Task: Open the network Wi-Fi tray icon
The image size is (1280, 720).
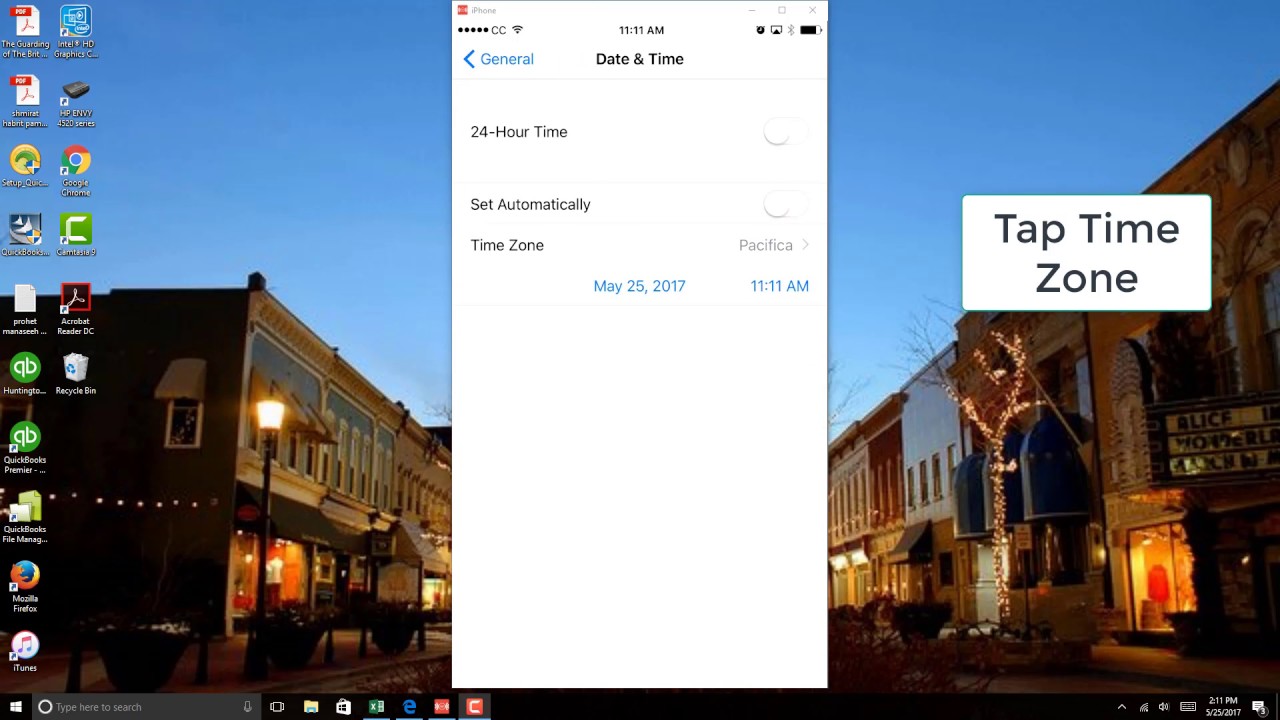Action: point(1144,707)
